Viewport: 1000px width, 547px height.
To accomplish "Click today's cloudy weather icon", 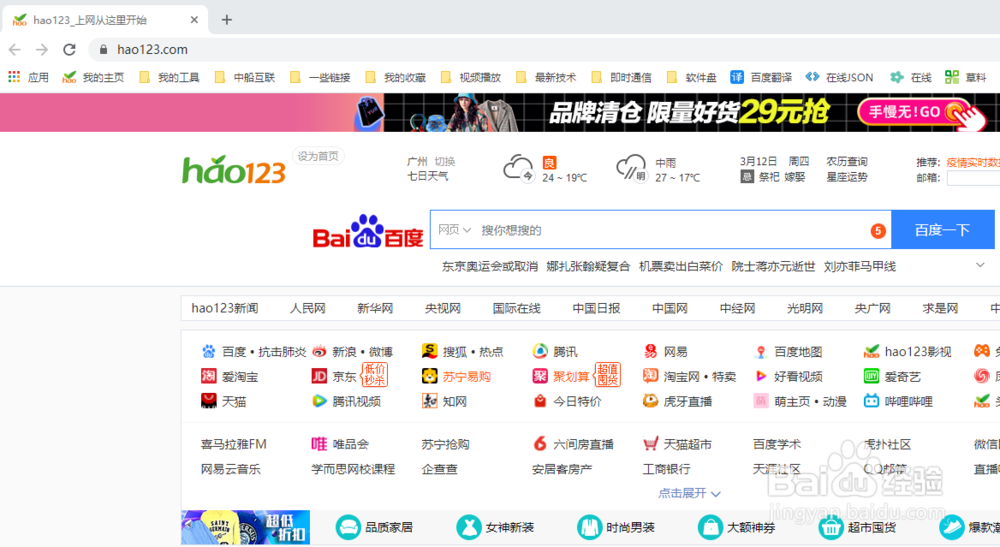I will [518, 168].
